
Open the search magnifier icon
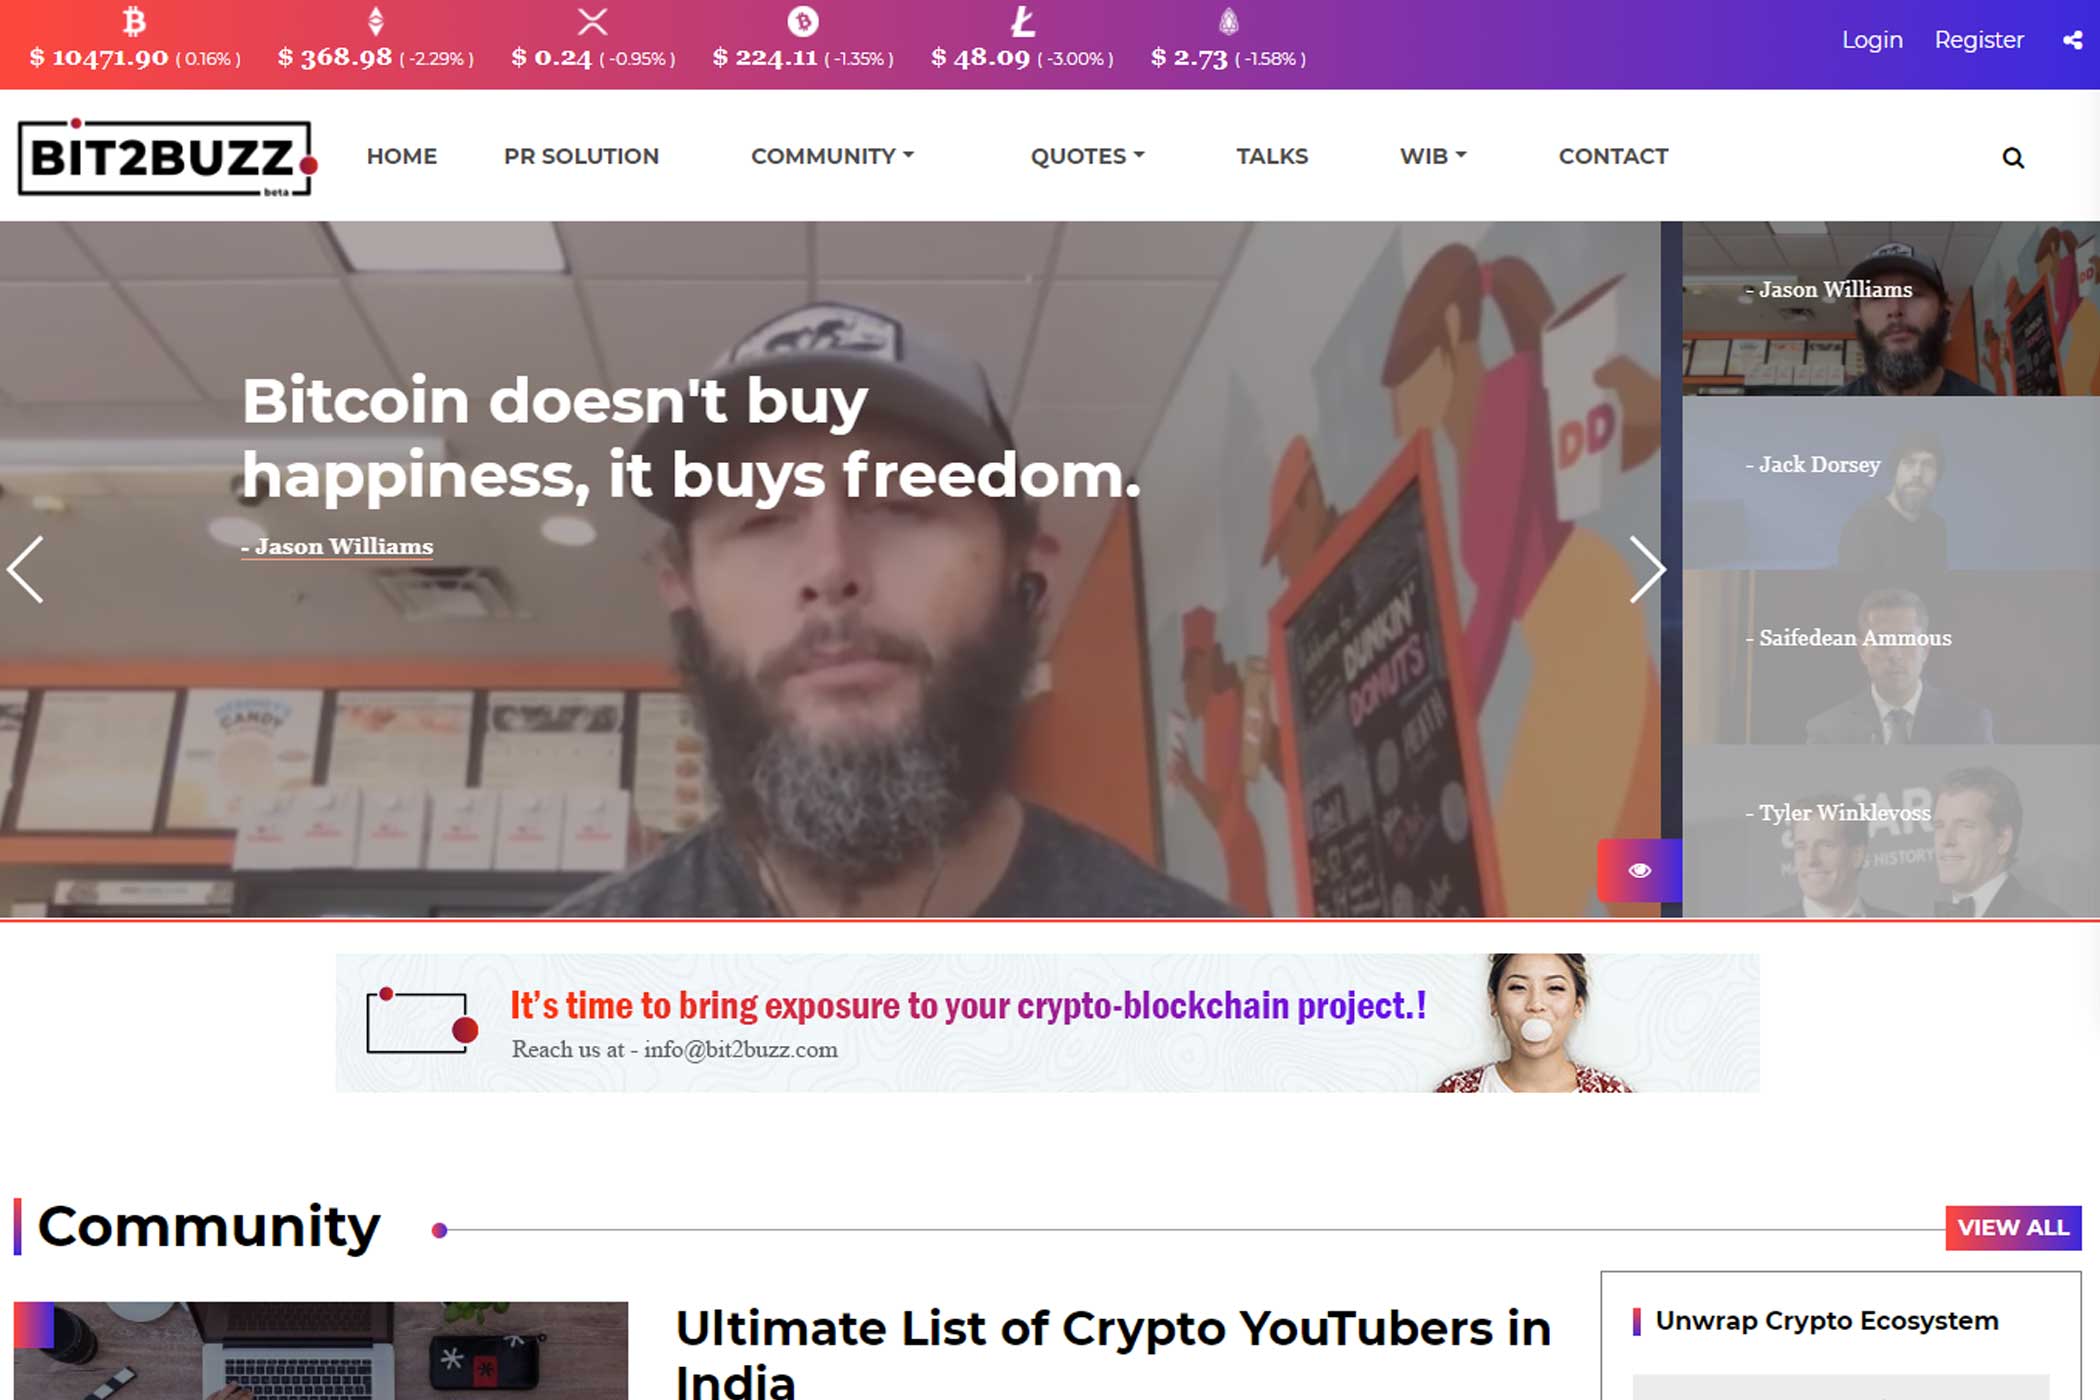(2013, 158)
